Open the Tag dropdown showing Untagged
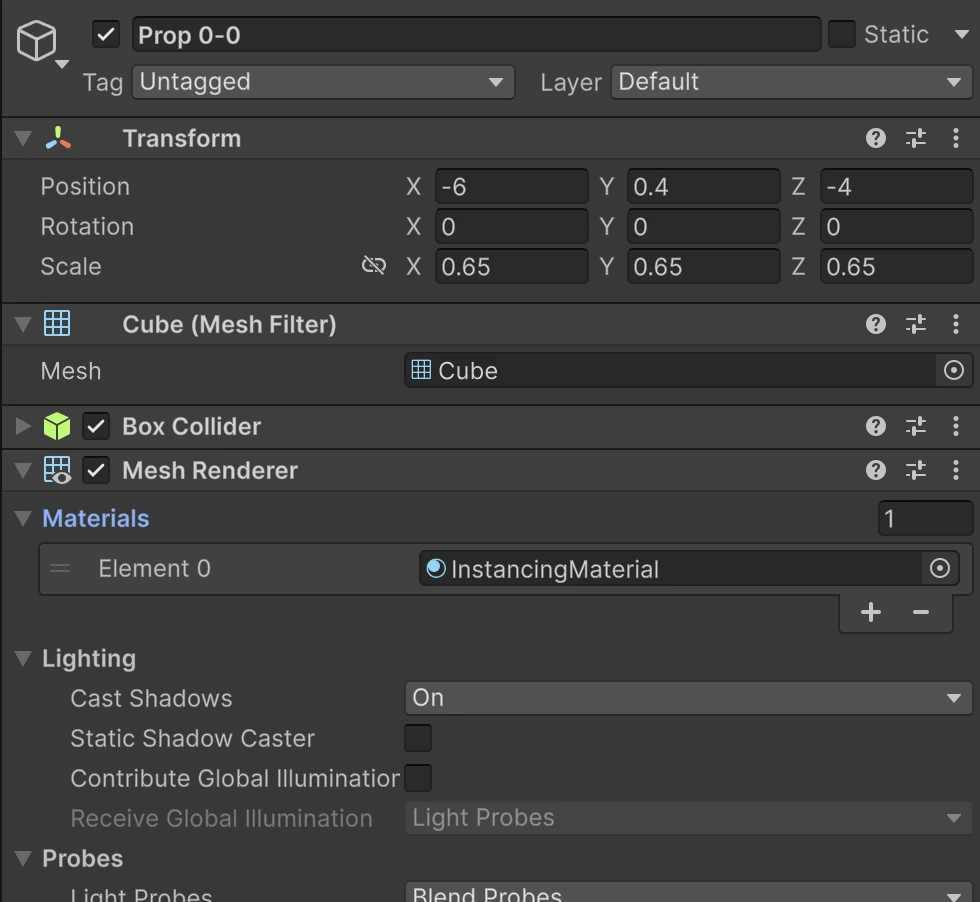Viewport: 980px width, 902px height. pyautogui.click(x=323, y=82)
